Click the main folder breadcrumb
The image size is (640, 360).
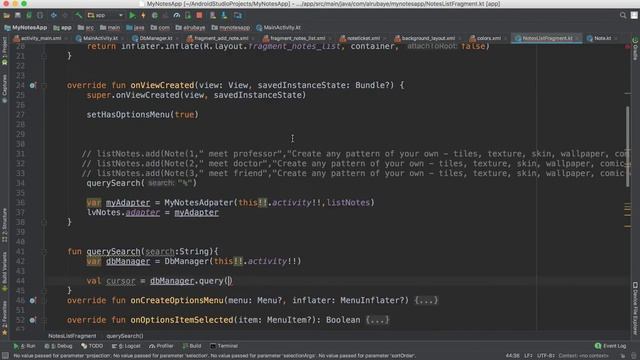coord(110,28)
